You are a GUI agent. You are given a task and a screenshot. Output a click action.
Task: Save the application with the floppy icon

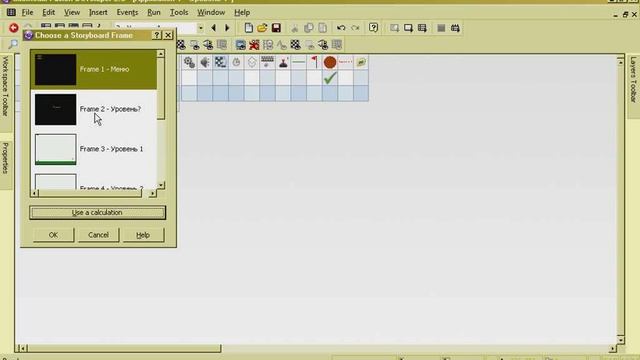click(x=276, y=28)
